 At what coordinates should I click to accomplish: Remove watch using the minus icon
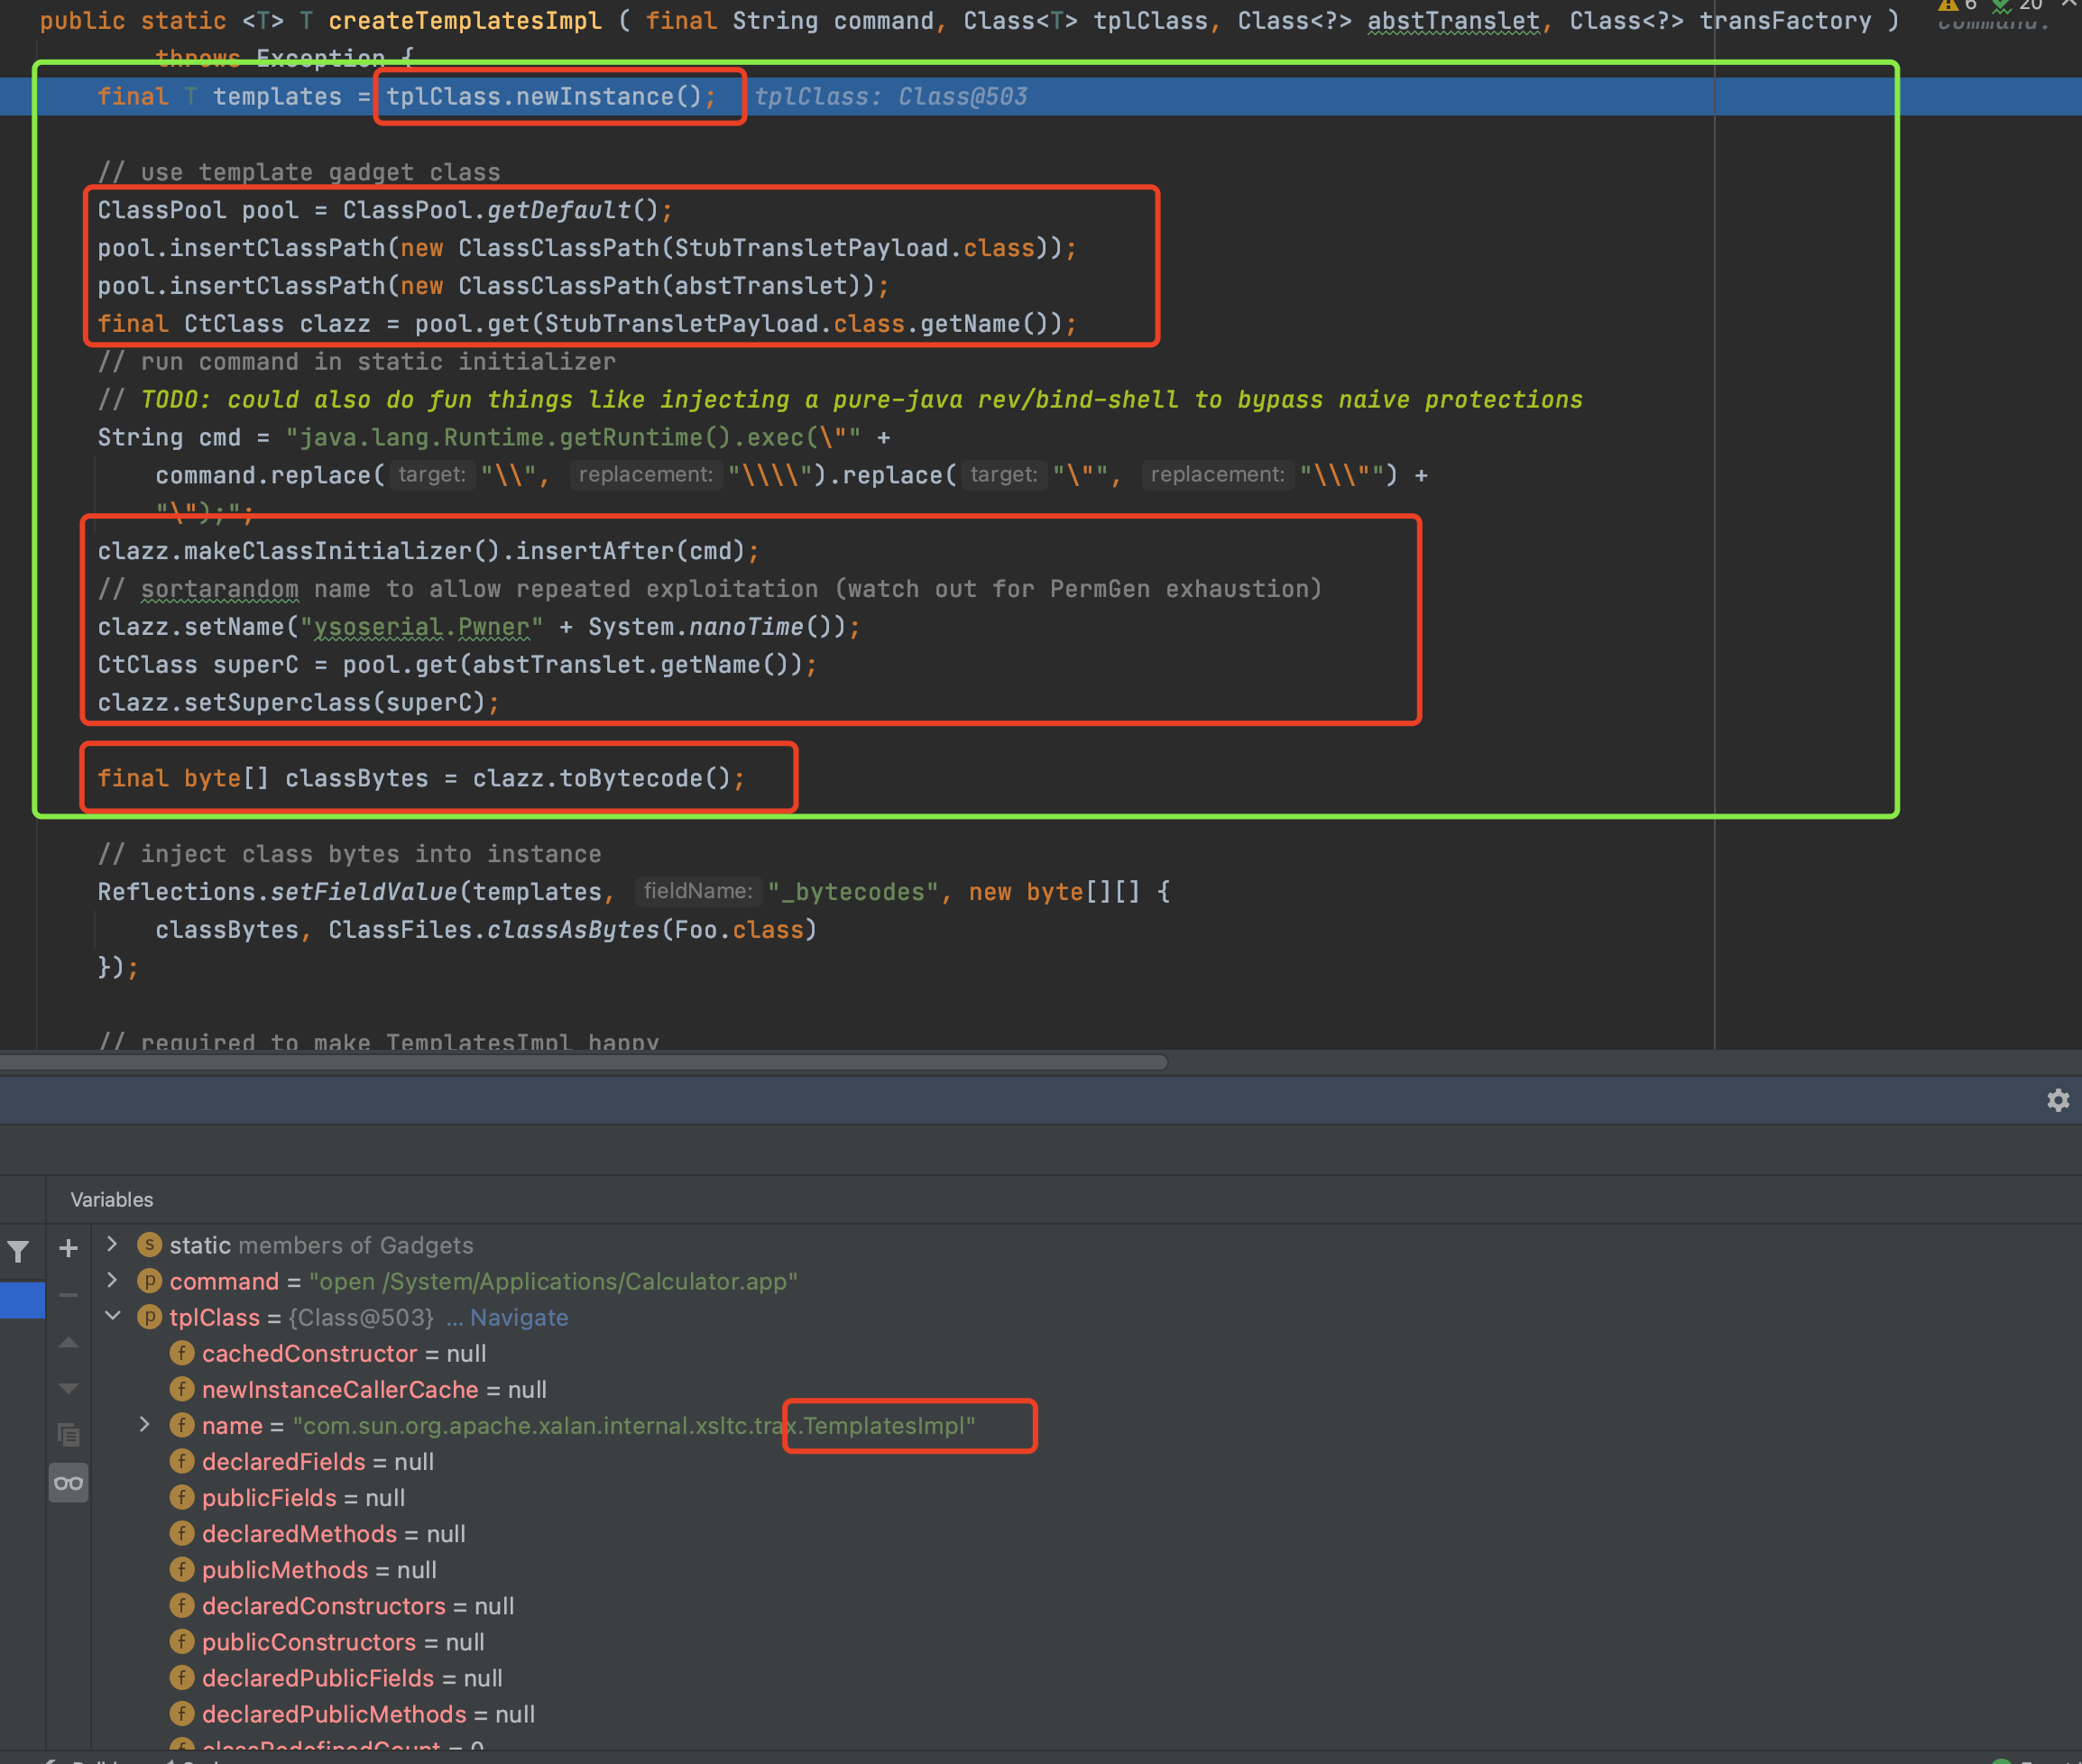(x=69, y=1295)
